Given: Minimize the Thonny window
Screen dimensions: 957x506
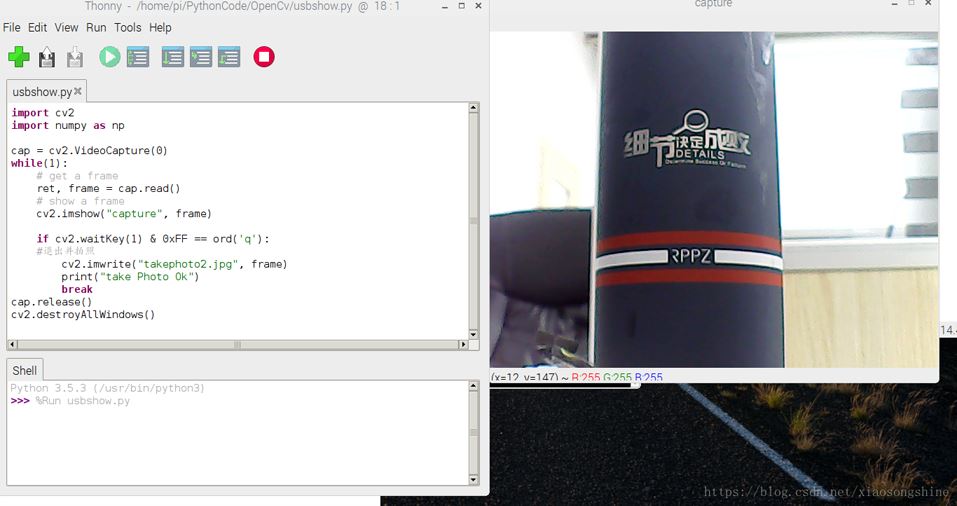Looking at the screenshot, I should point(445,6).
